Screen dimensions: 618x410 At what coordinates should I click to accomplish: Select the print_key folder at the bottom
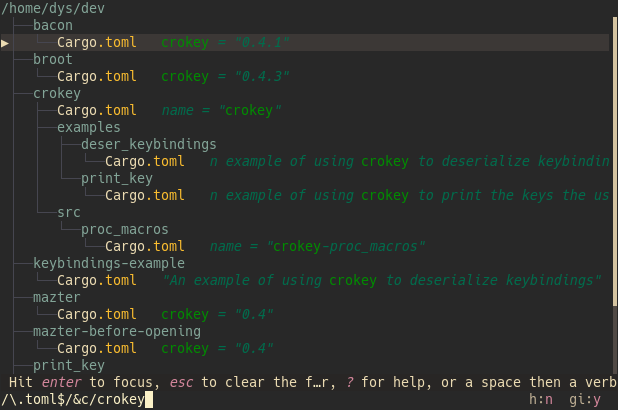click(x=69, y=365)
